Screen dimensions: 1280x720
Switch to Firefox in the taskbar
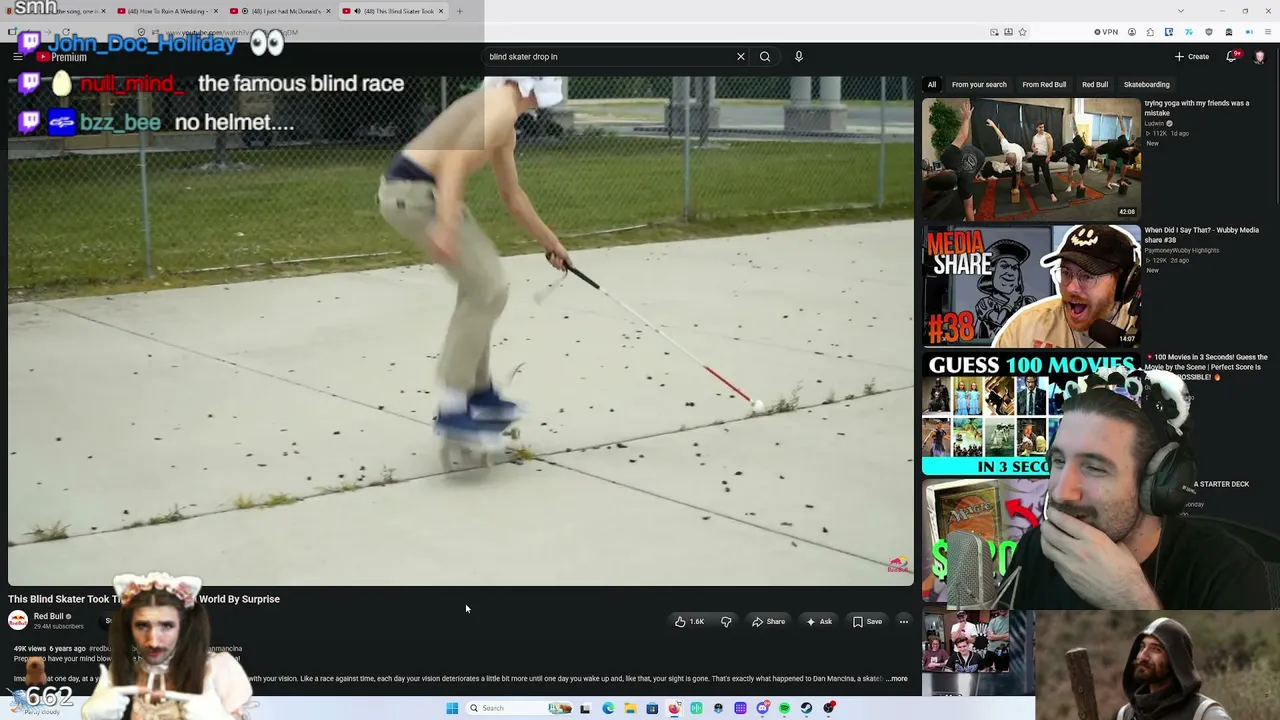tap(674, 708)
